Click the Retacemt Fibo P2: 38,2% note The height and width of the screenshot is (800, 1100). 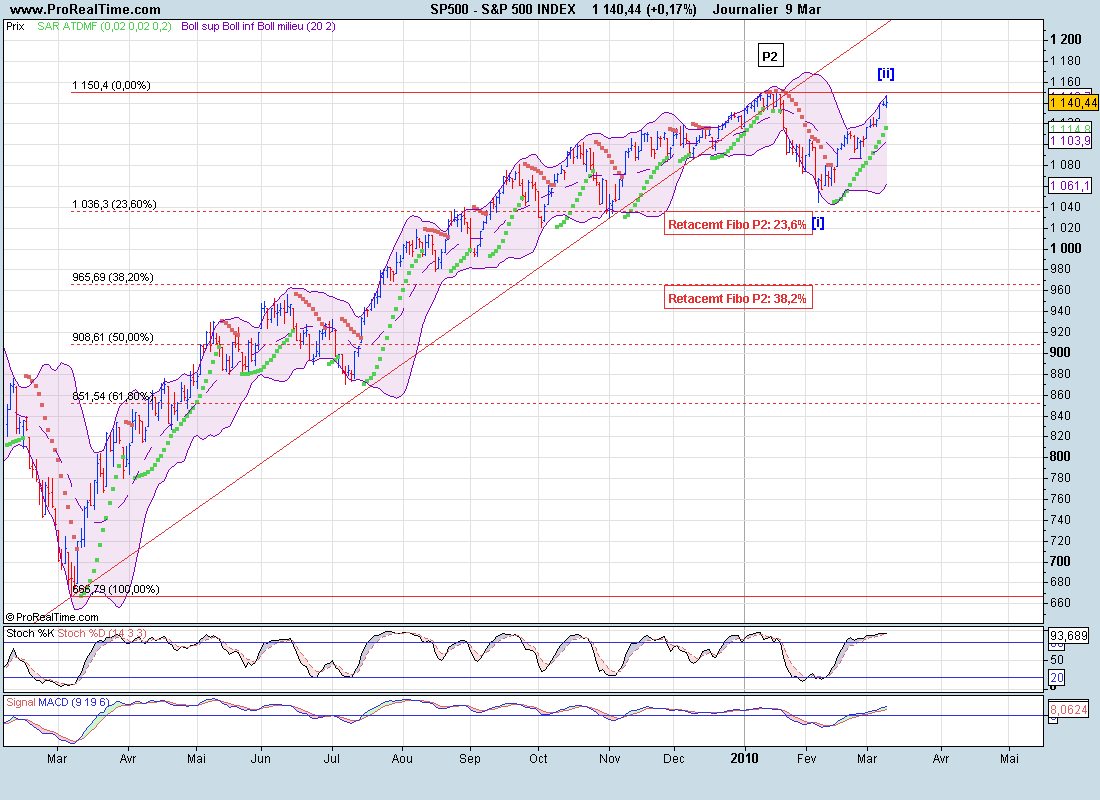coord(737,298)
